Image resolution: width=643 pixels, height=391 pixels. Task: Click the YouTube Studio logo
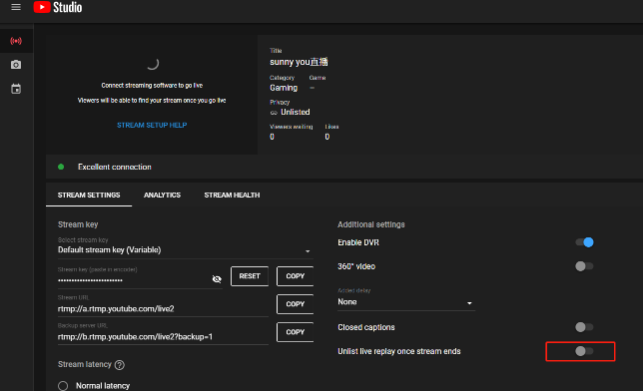(58, 7)
